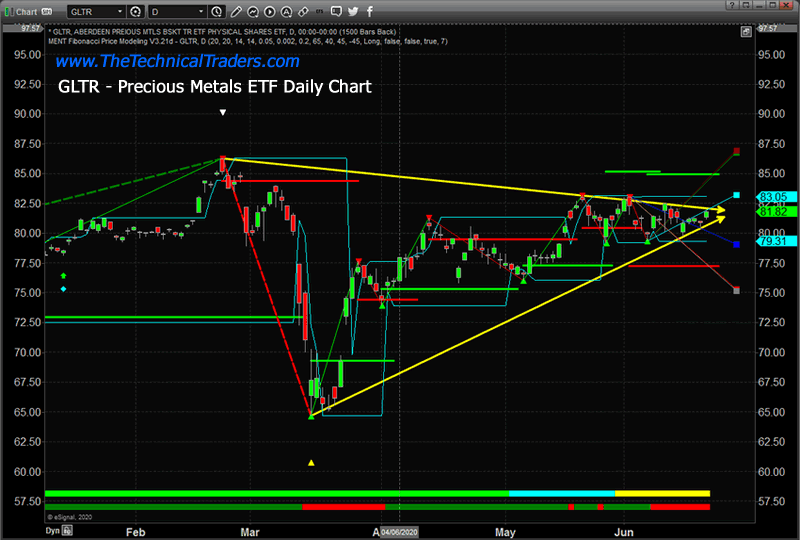Viewport: 800px width, 540px height.
Task: Click the cyan diamond marker left of chart
Action: click(x=63, y=289)
